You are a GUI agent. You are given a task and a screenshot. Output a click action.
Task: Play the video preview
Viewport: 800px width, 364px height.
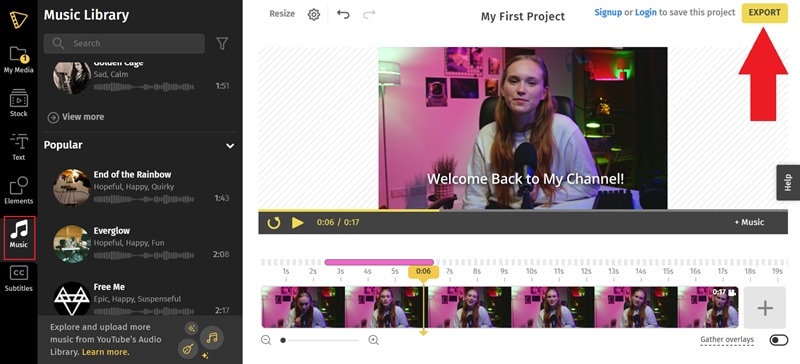(297, 223)
